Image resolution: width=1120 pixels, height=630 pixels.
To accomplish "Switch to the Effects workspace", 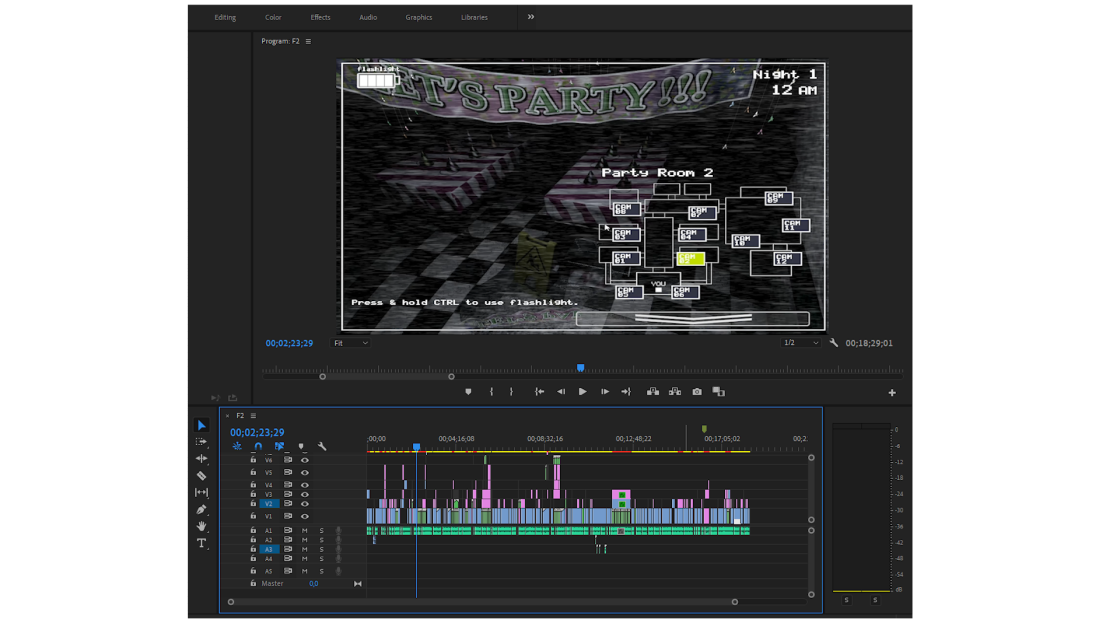I will [x=320, y=17].
